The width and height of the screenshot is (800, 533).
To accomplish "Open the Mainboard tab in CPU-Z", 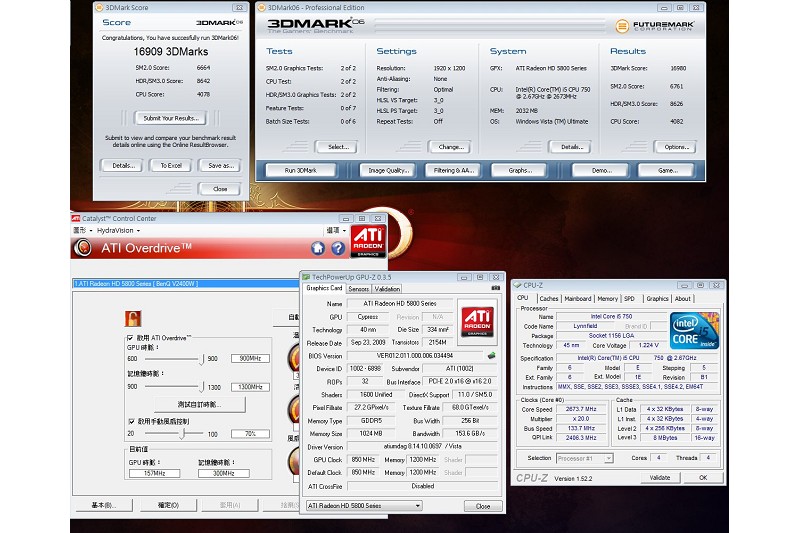I will 578,299.
